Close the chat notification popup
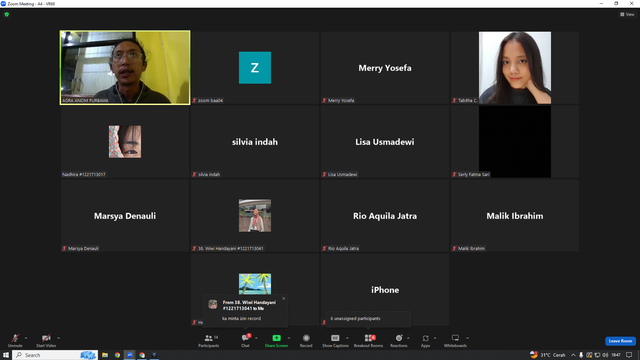Screen dimensions: 640x360 click(x=284, y=298)
